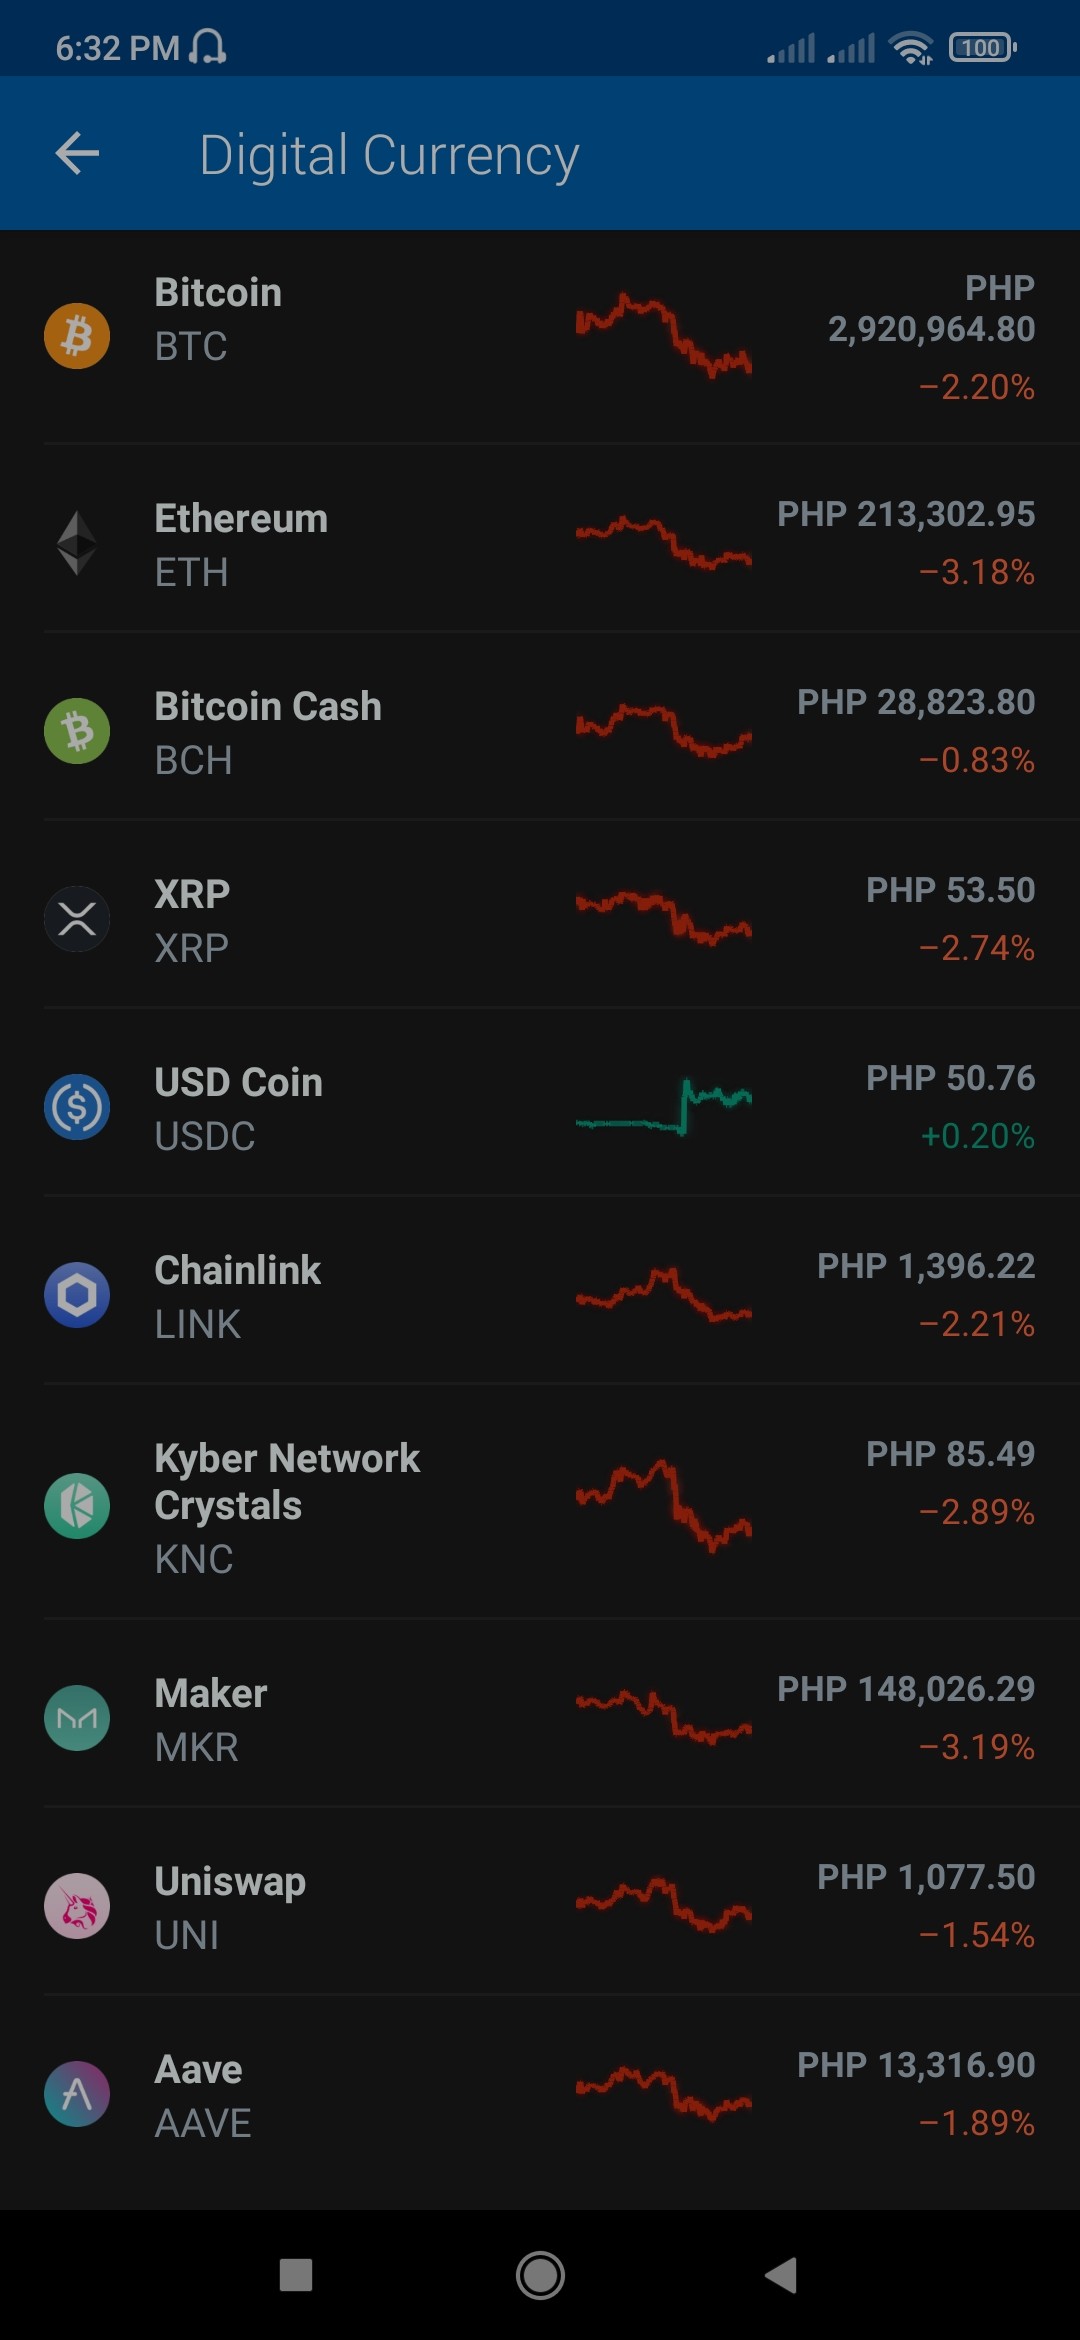Viewport: 1080px width, 2340px height.
Task: Open the Ethereum ETH listing
Action: pyautogui.click(x=540, y=544)
